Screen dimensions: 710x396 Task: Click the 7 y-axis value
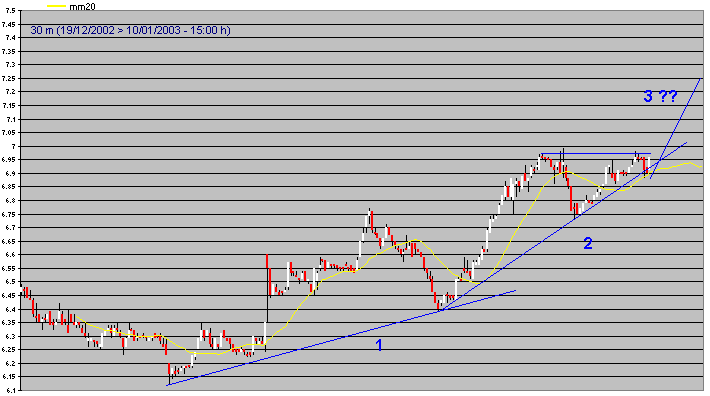[13, 146]
